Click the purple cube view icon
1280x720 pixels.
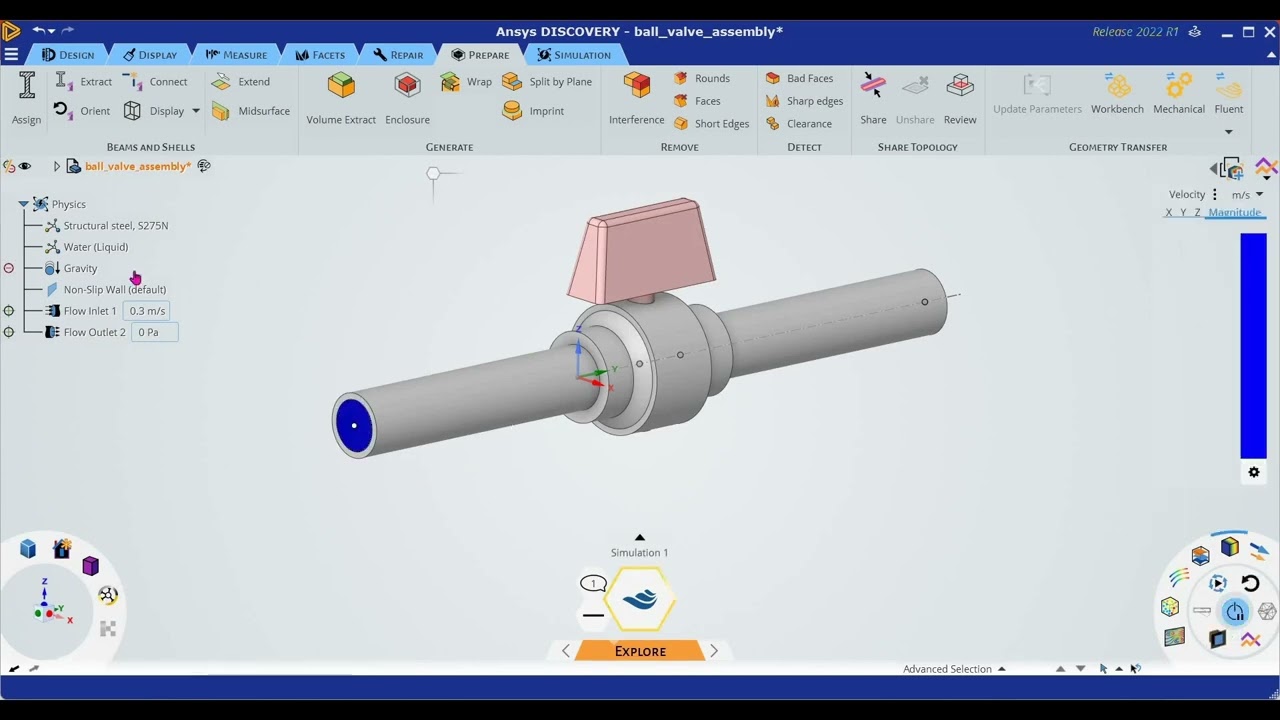(x=90, y=566)
